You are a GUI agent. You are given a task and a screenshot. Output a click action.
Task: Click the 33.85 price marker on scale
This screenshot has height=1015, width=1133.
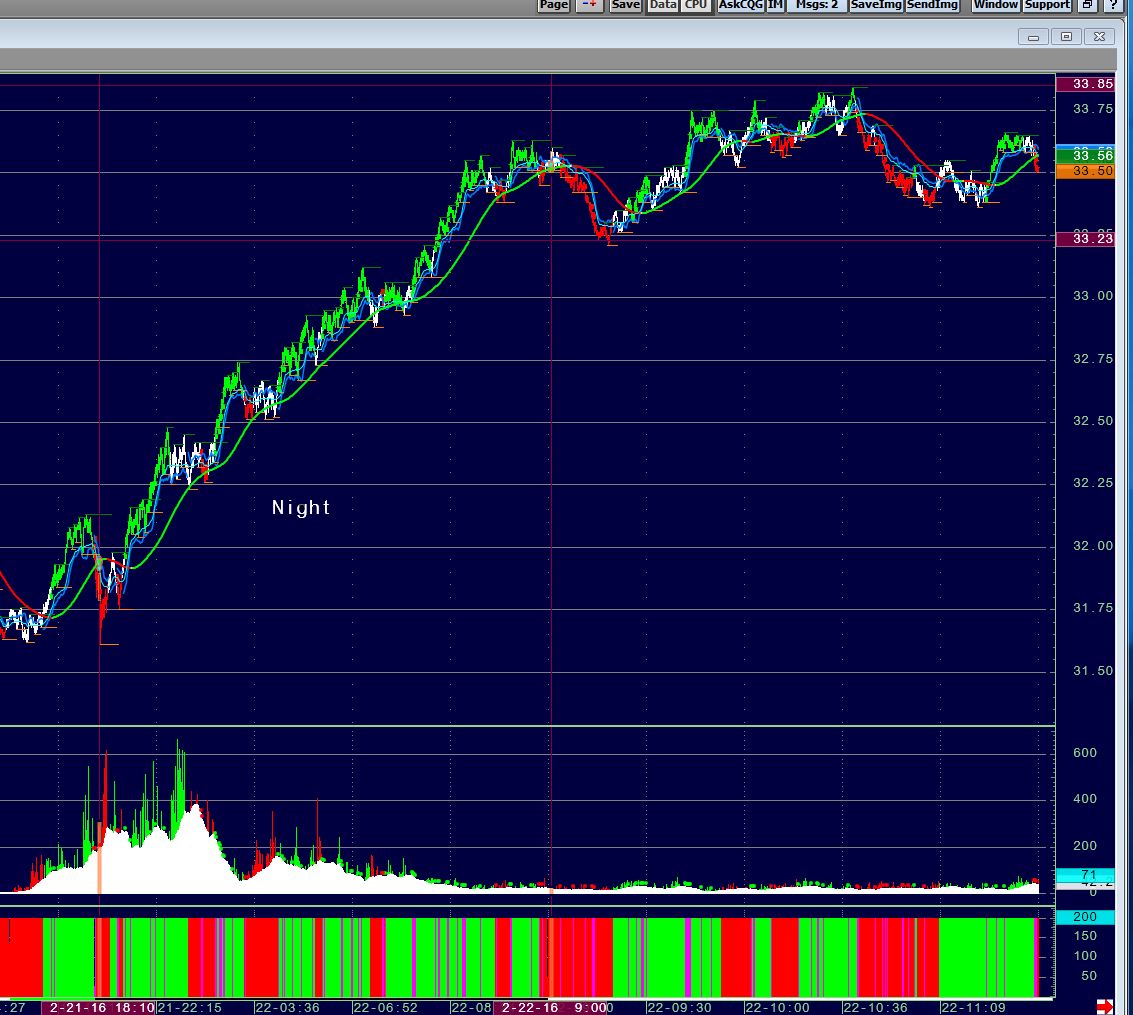1085,84
